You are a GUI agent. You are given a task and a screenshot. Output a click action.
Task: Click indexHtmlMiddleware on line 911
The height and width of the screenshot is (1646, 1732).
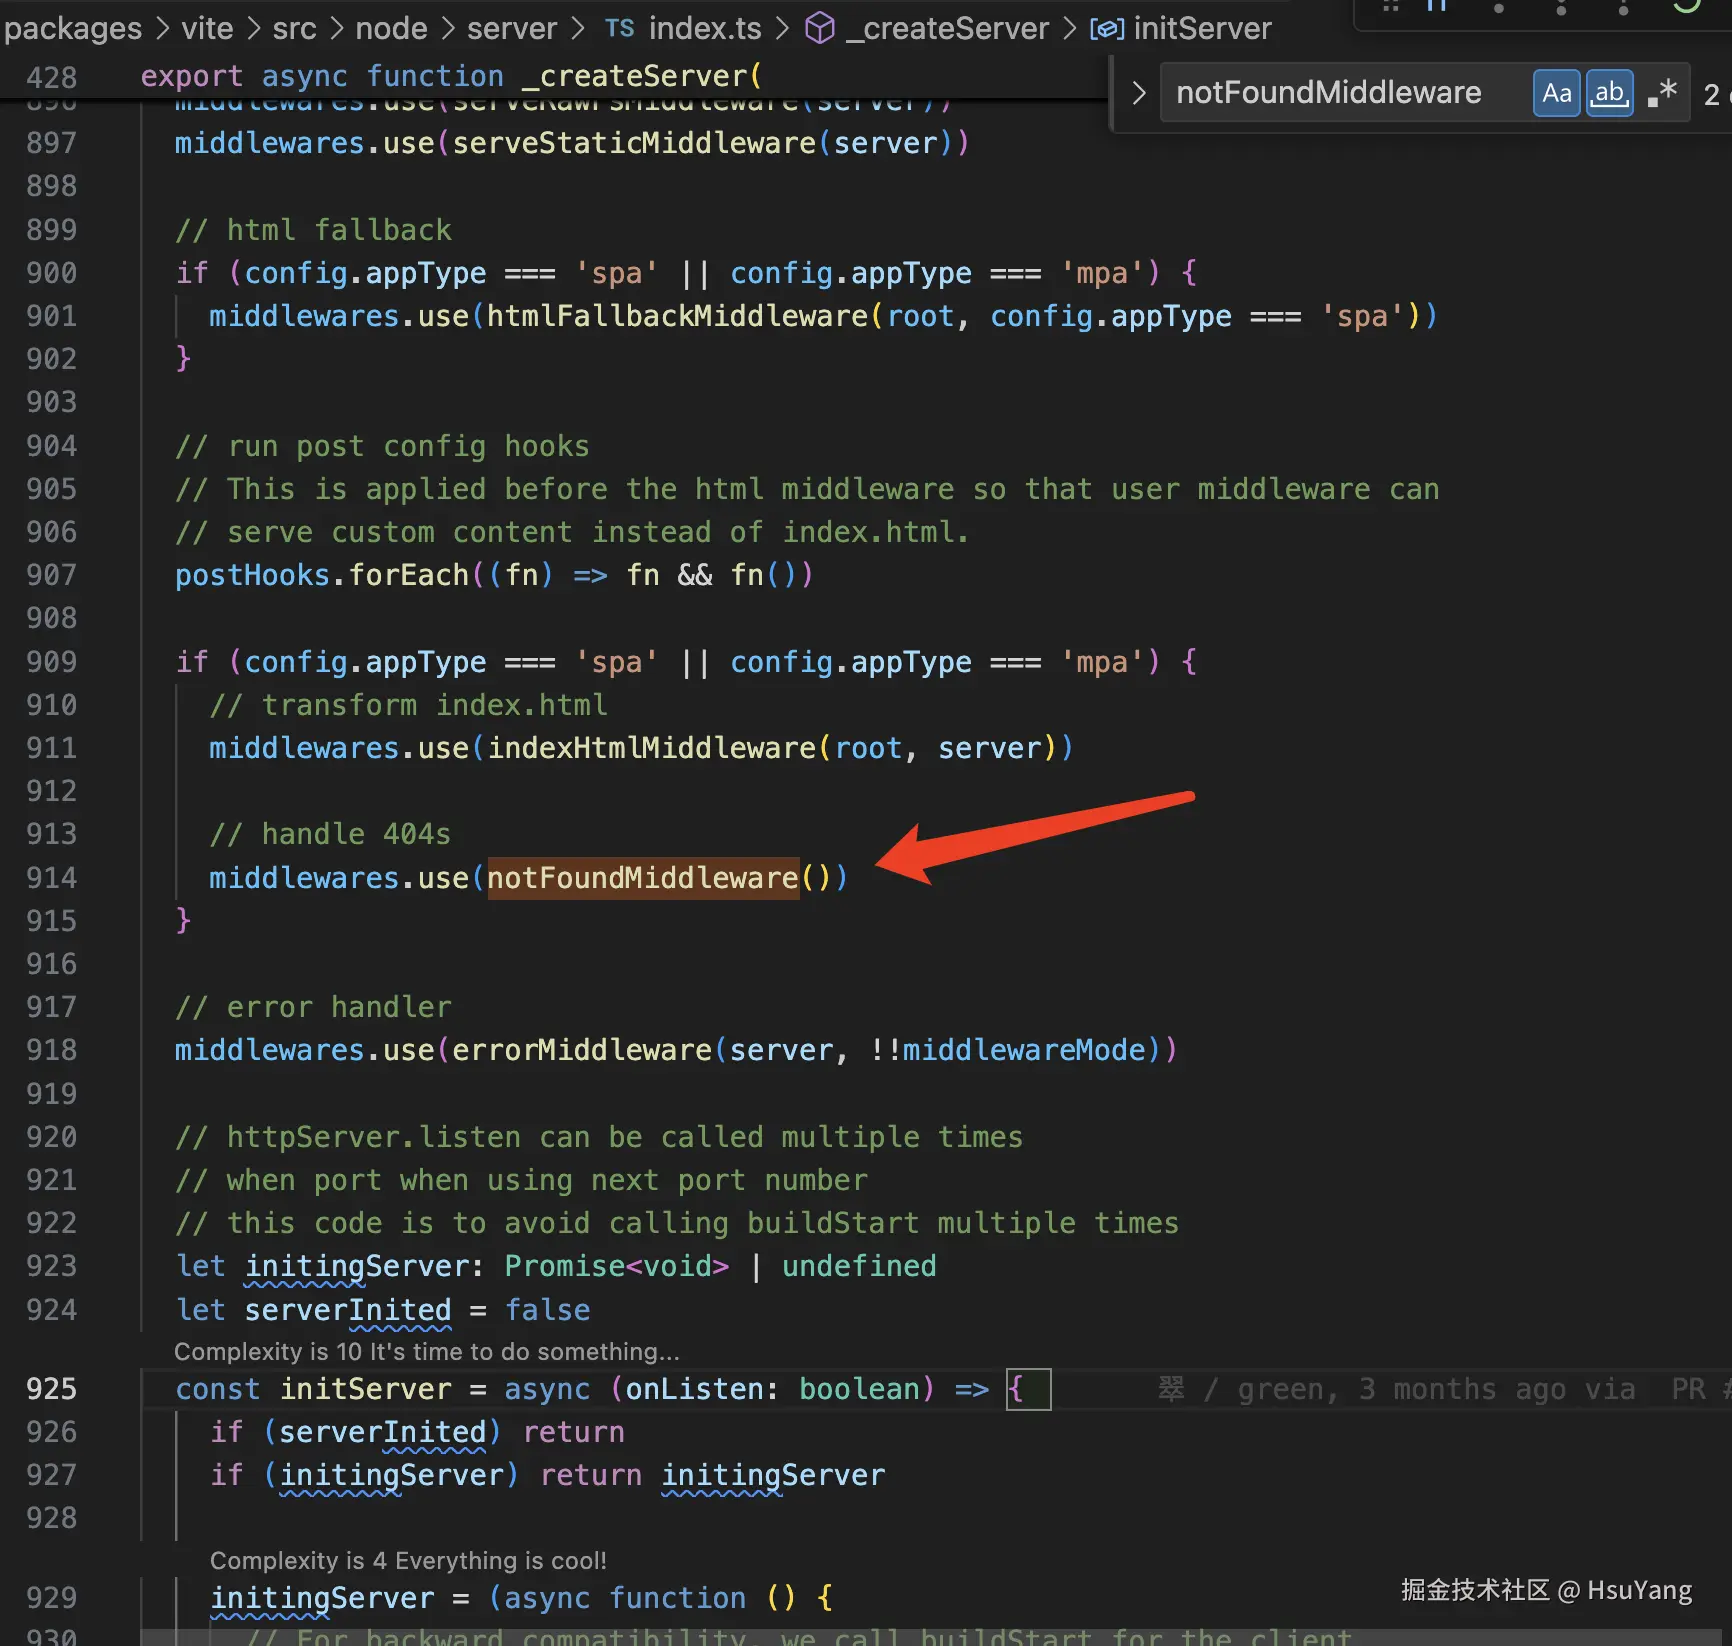click(x=652, y=748)
